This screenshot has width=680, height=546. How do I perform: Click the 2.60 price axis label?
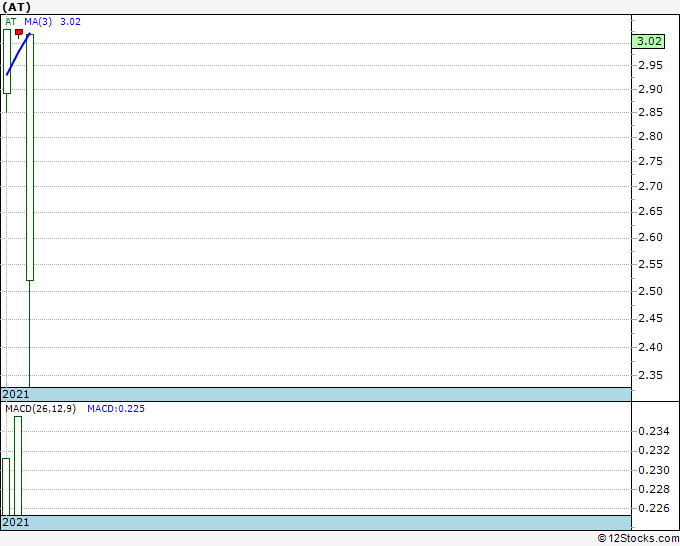pyautogui.click(x=651, y=238)
